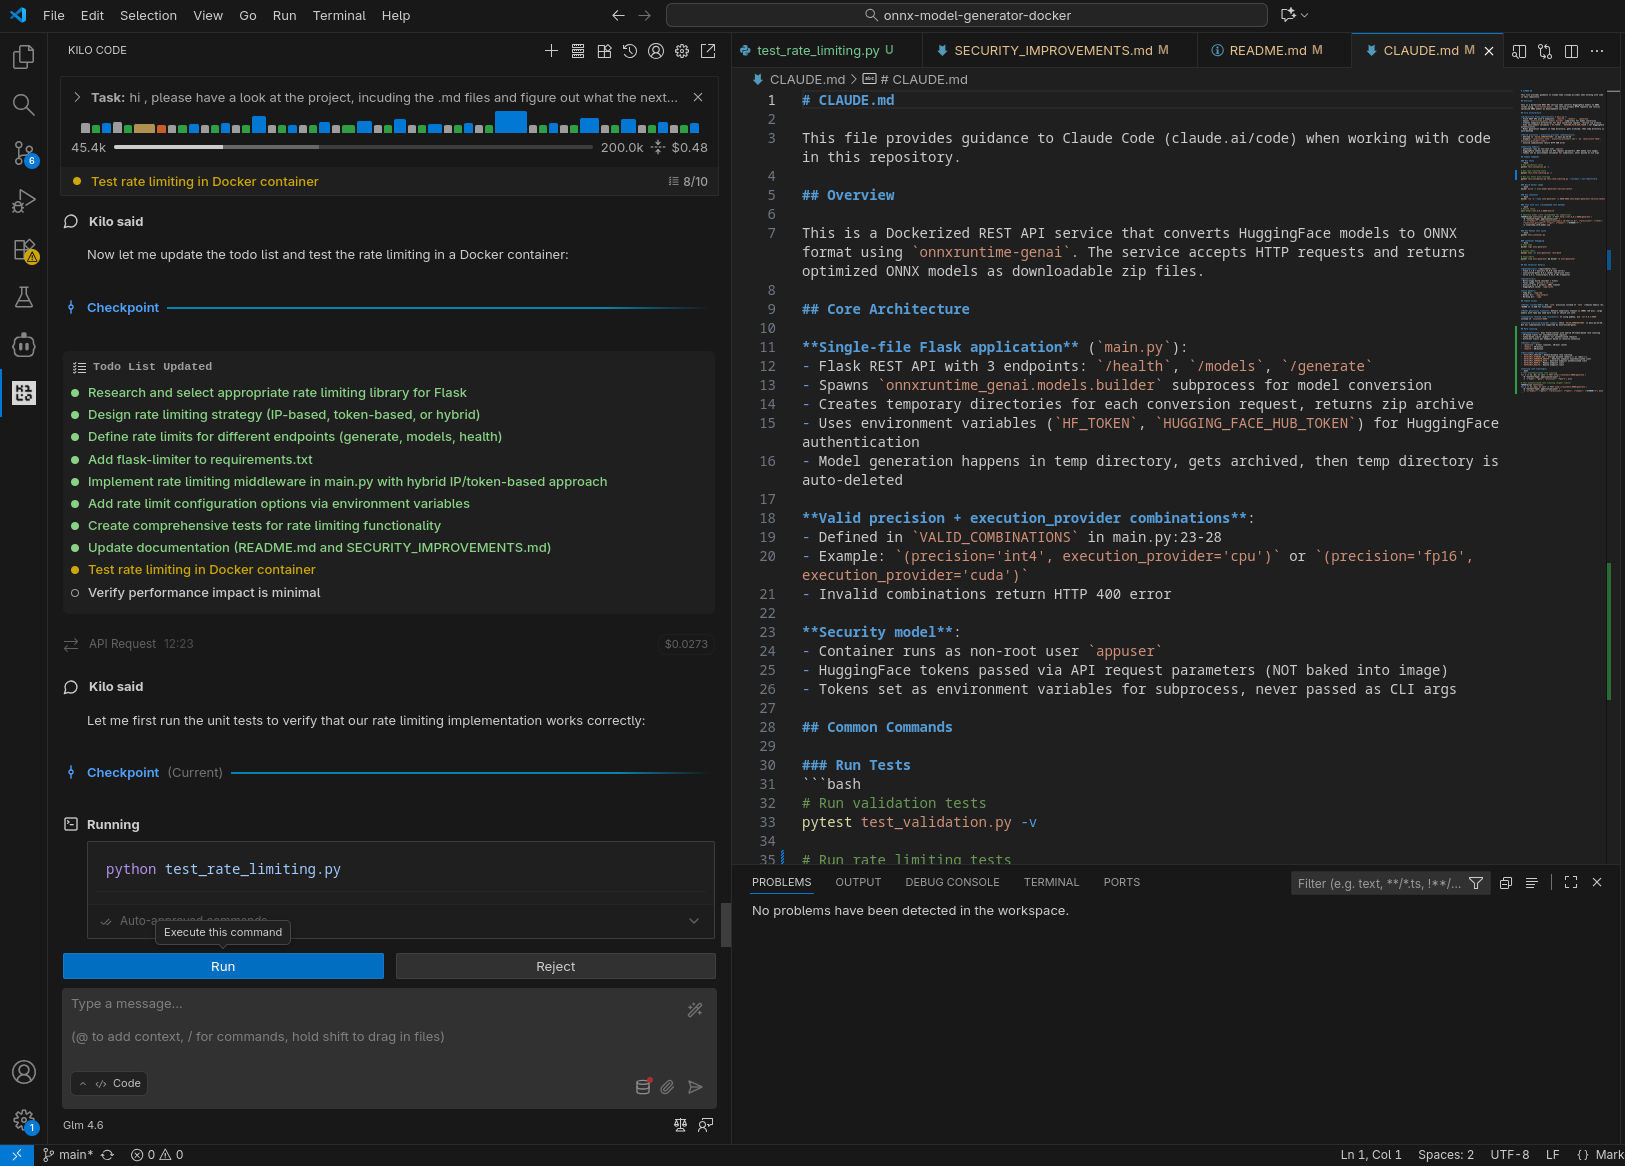Image resolution: width=1625 pixels, height=1166 pixels.
Task: Open the Run and Debug view
Action: 23,201
